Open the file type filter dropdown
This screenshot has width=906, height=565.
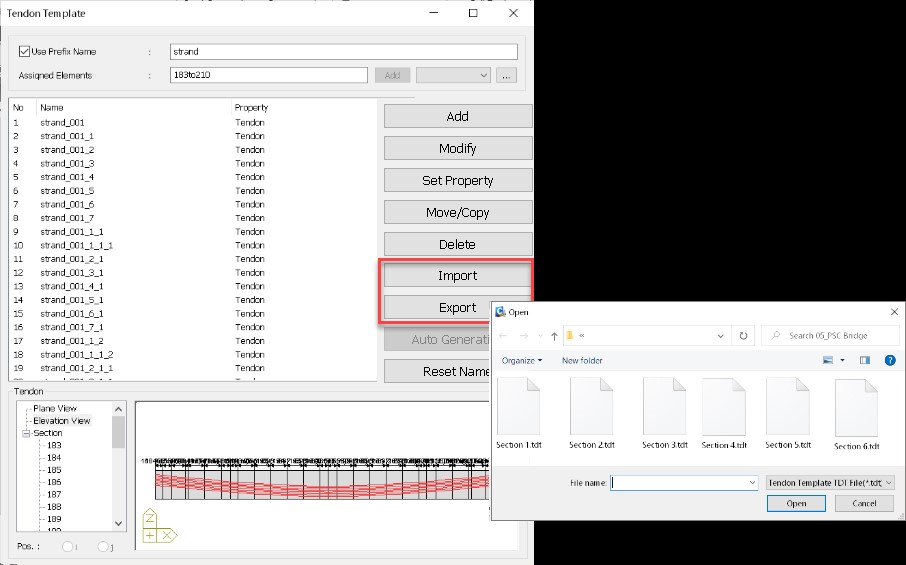point(830,483)
